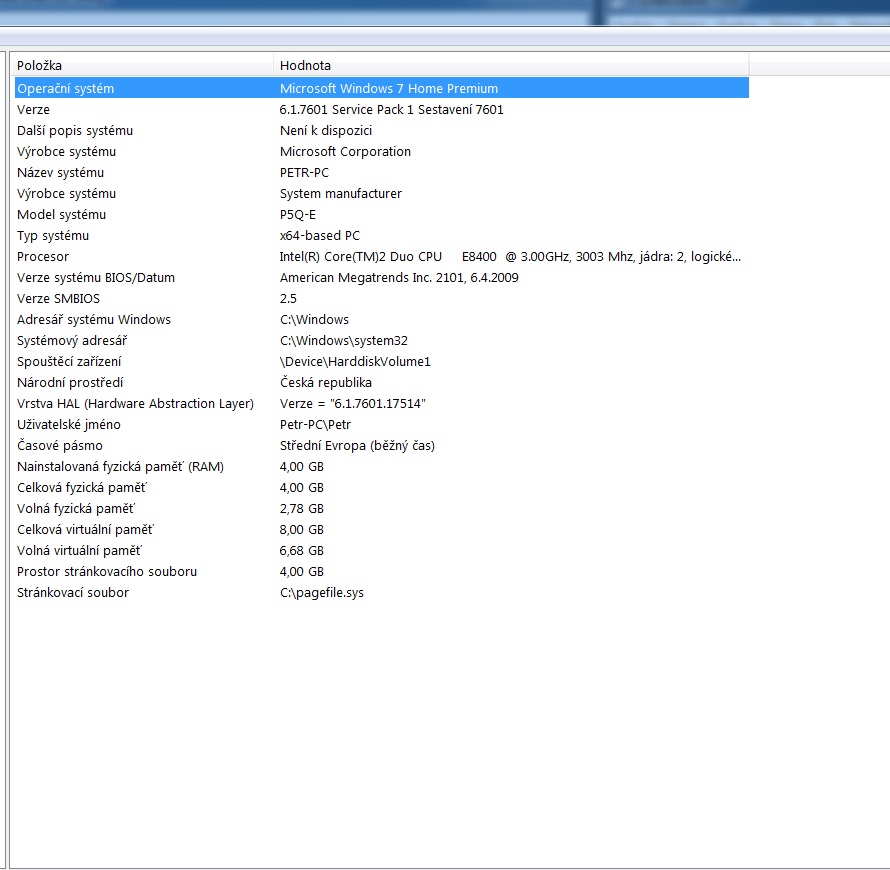Click the Intel Core2 Duo E8400 value

(510, 257)
